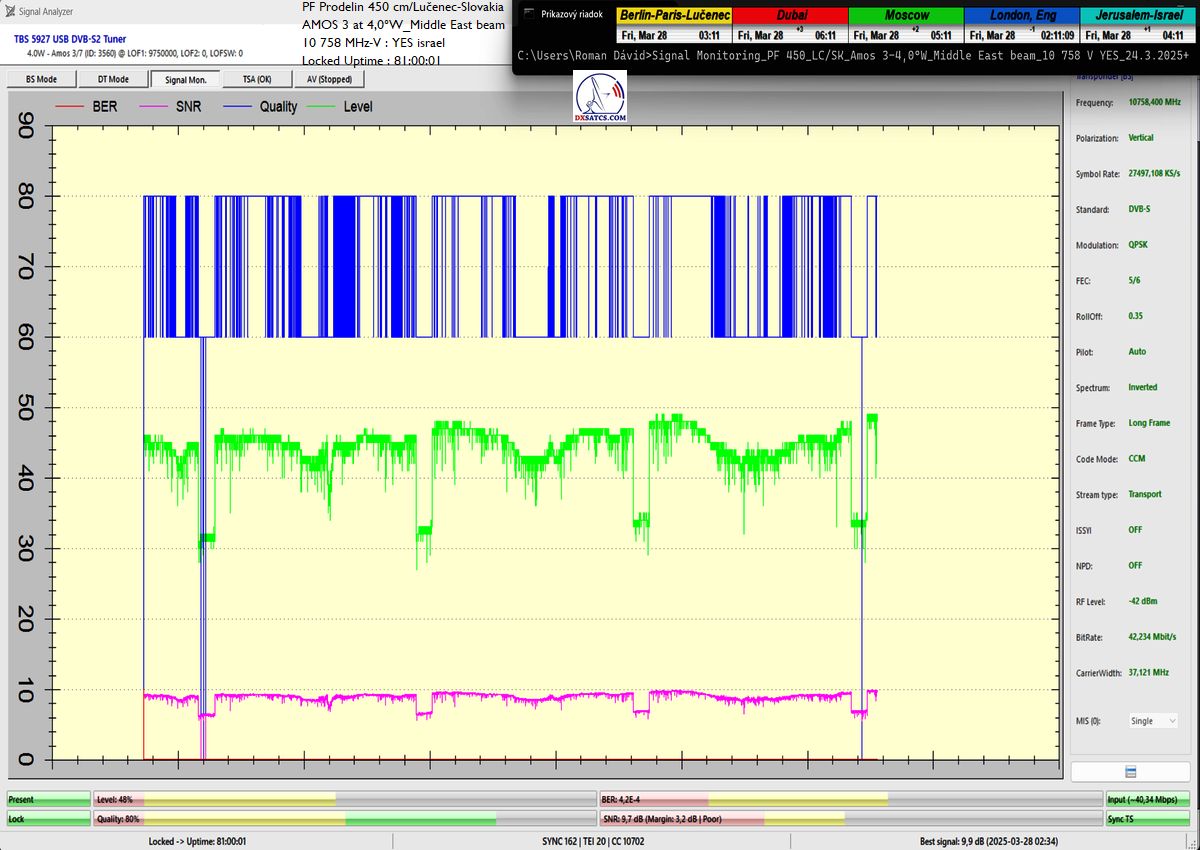Switch to the BS Mode tab

(x=40, y=79)
